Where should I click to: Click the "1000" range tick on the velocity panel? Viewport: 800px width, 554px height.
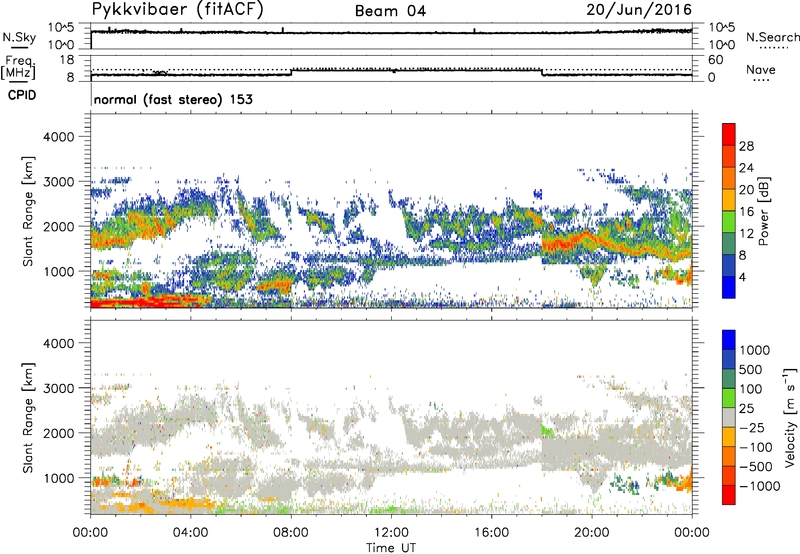pos(58,478)
